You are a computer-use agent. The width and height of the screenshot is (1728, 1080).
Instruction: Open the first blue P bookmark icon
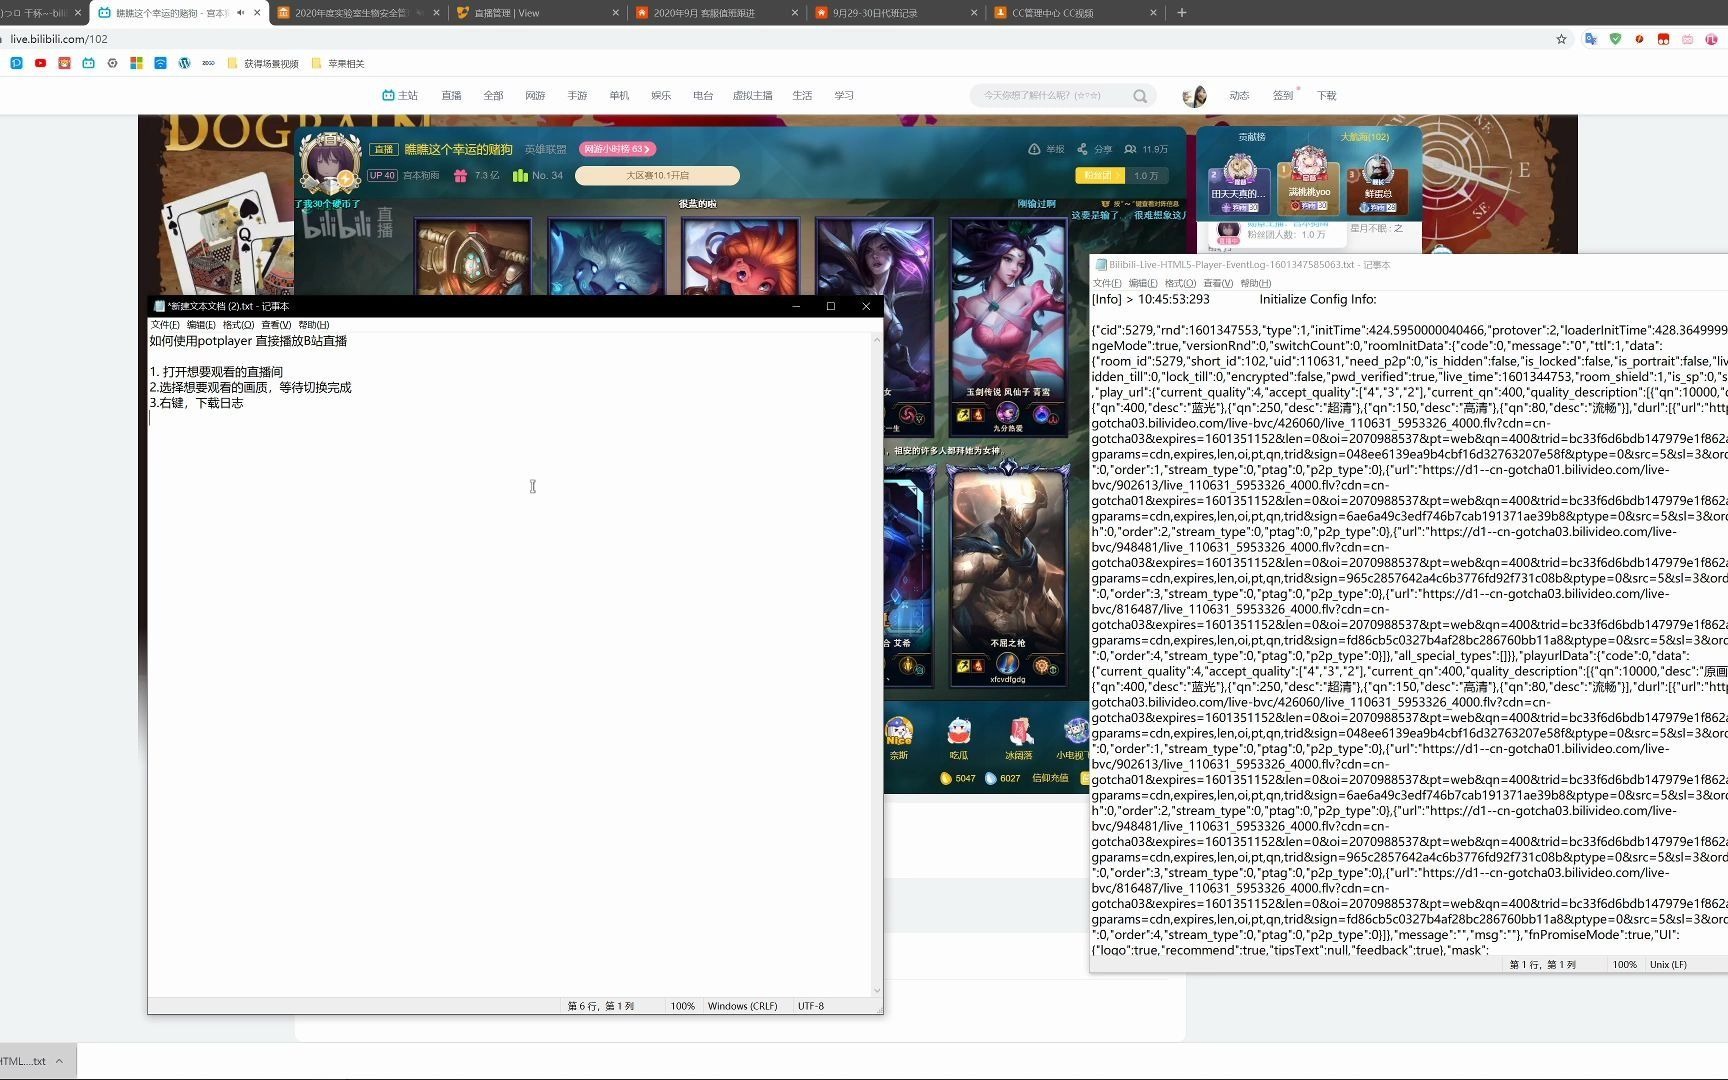16,63
